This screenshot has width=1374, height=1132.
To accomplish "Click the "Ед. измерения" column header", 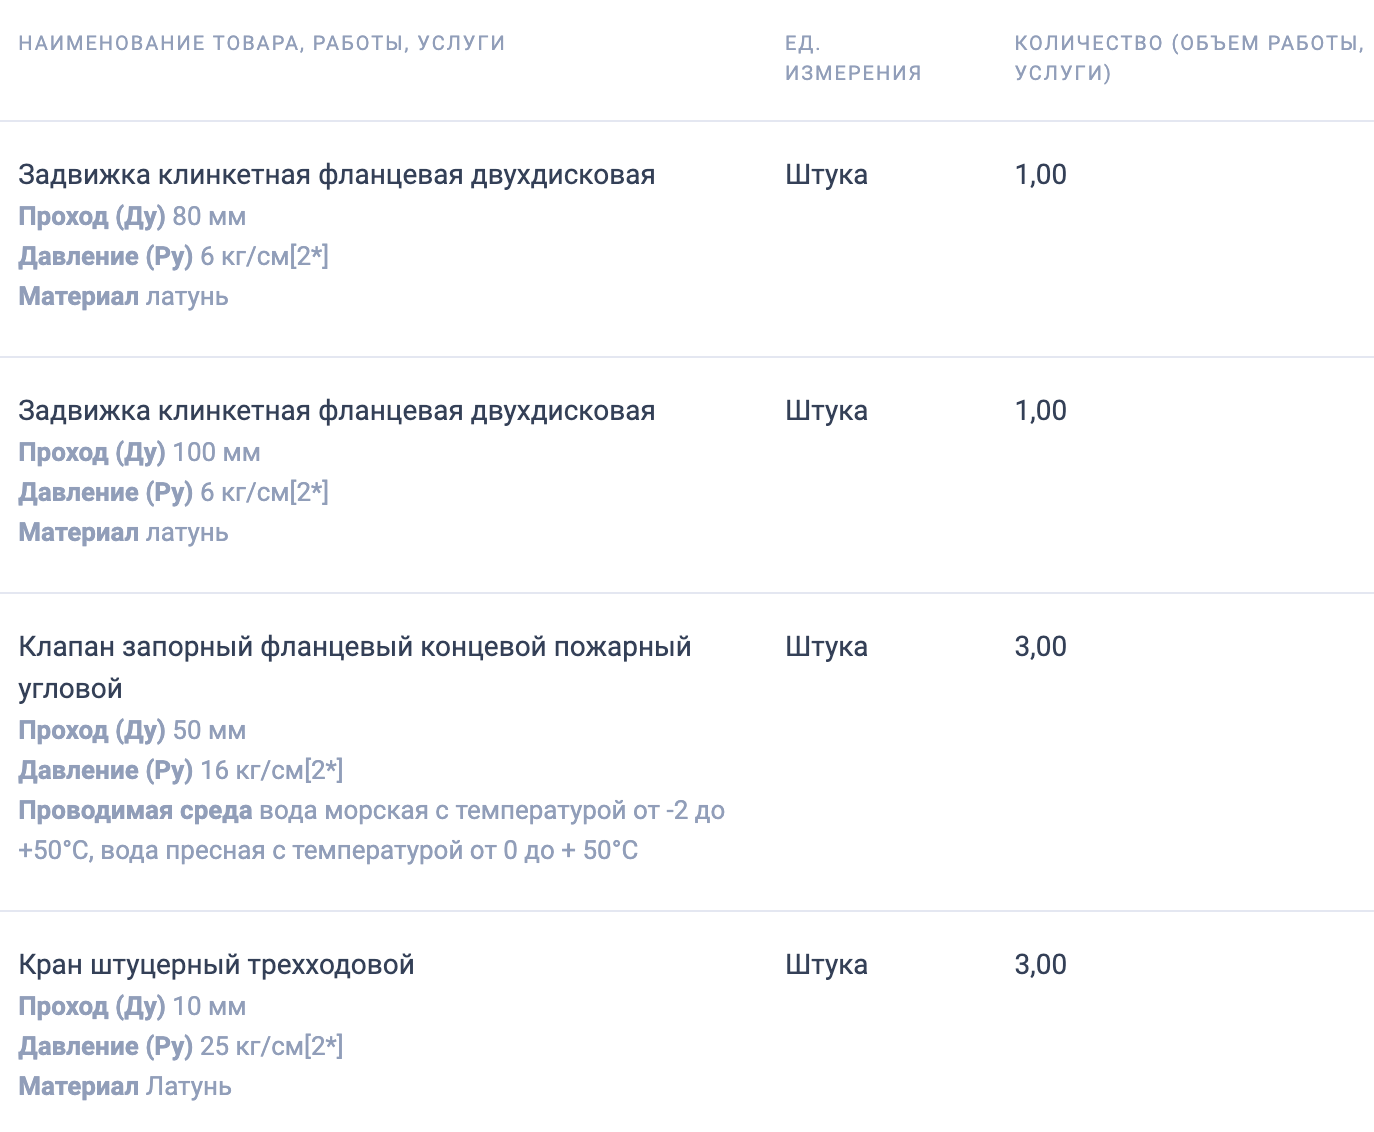I will click(x=852, y=58).
